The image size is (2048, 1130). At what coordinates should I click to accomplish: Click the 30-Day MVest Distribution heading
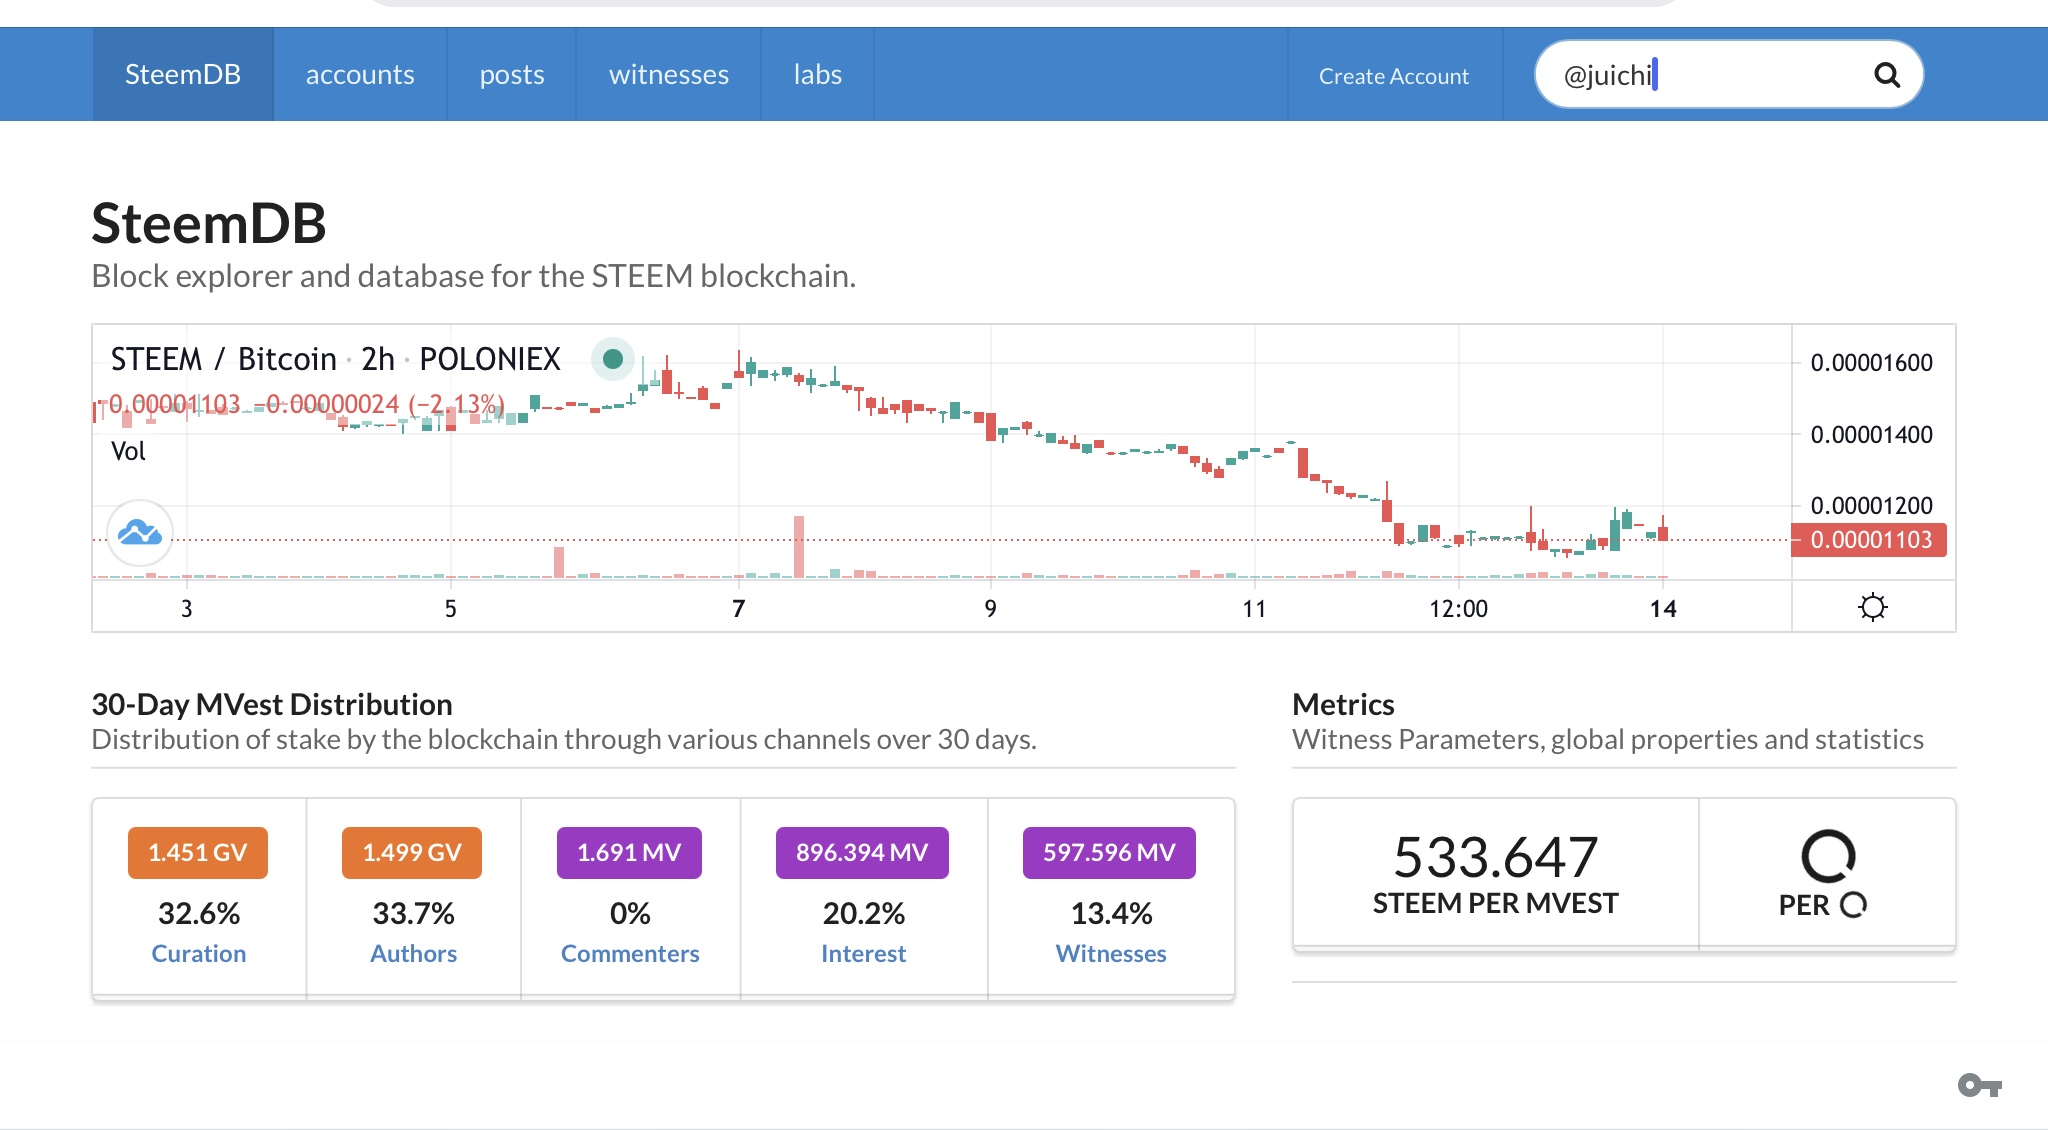[x=272, y=705]
